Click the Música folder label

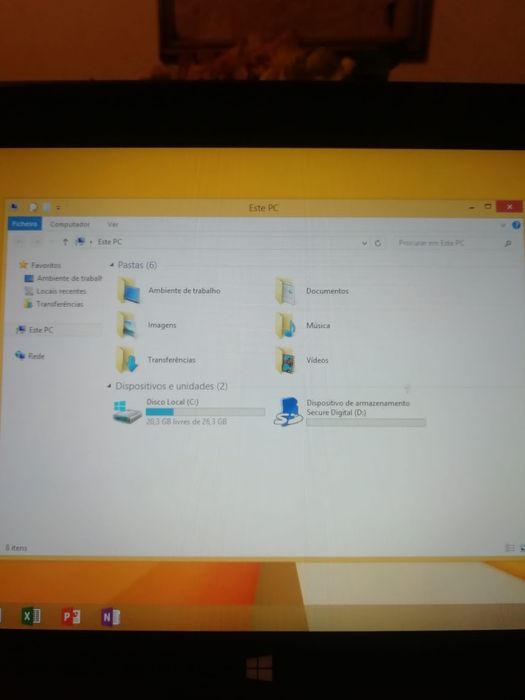[318, 325]
